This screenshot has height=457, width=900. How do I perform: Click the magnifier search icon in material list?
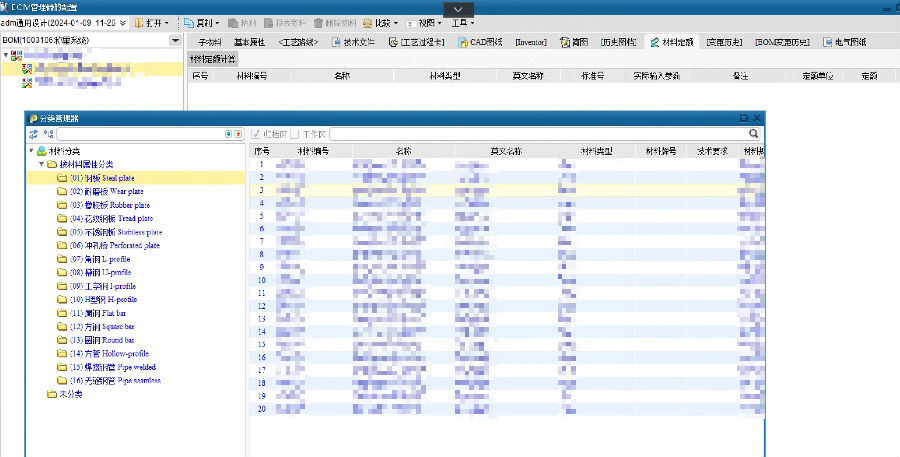click(x=753, y=133)
